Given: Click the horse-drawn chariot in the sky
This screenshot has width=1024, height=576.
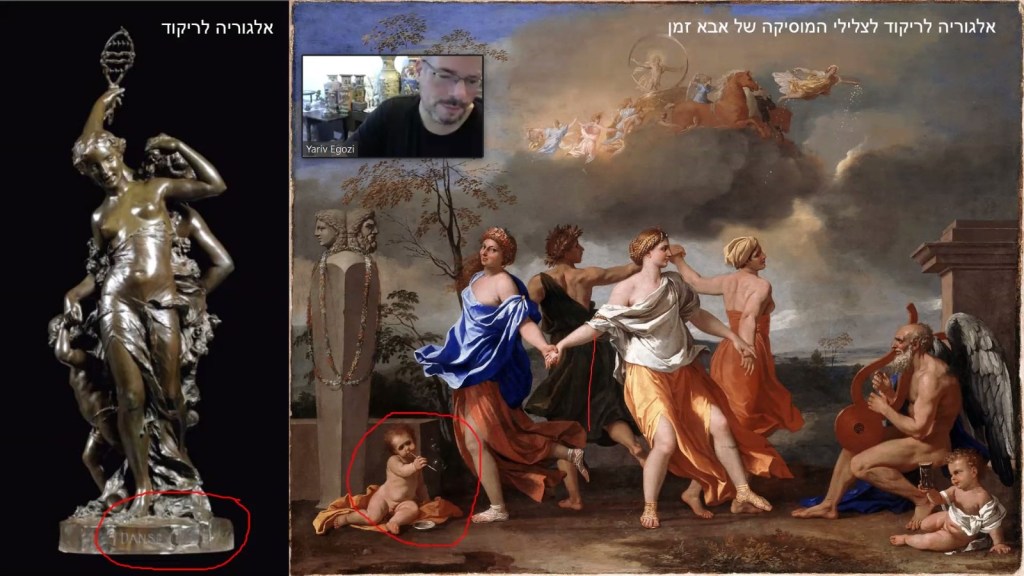Looking at the screenshot, I should pos(700,100).
